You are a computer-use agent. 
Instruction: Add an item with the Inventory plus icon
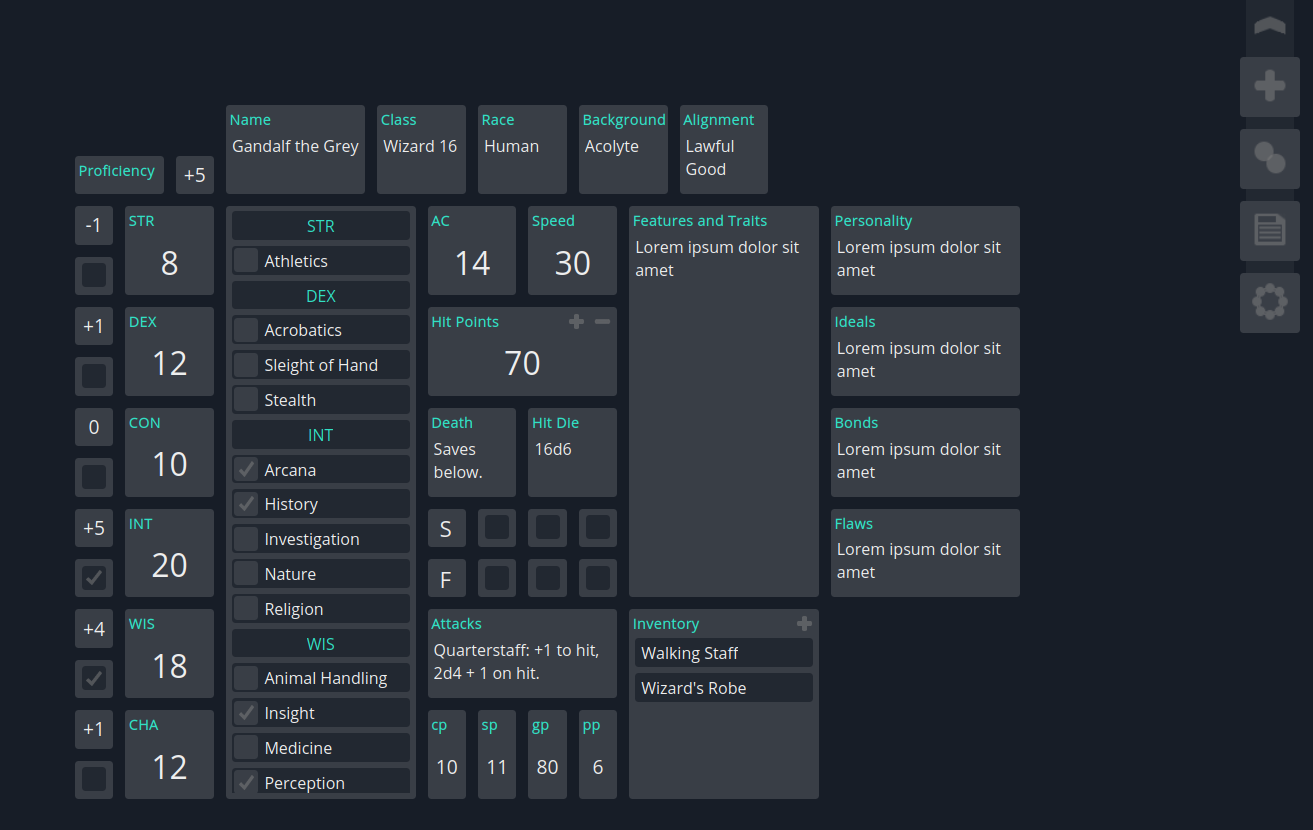[804, 624]
